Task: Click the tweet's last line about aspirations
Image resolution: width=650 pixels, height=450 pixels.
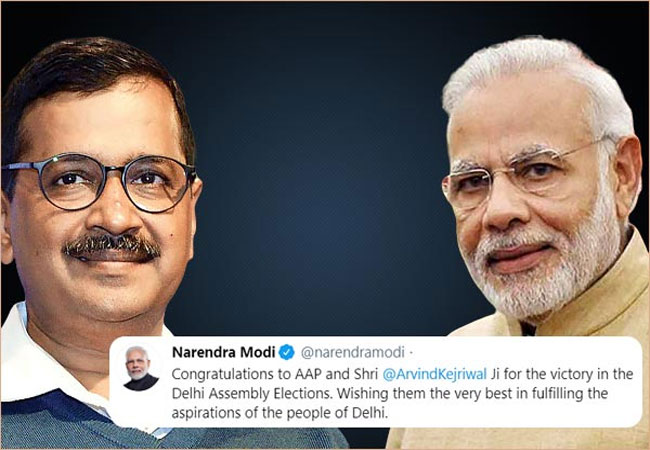Action: click(280, 413)
